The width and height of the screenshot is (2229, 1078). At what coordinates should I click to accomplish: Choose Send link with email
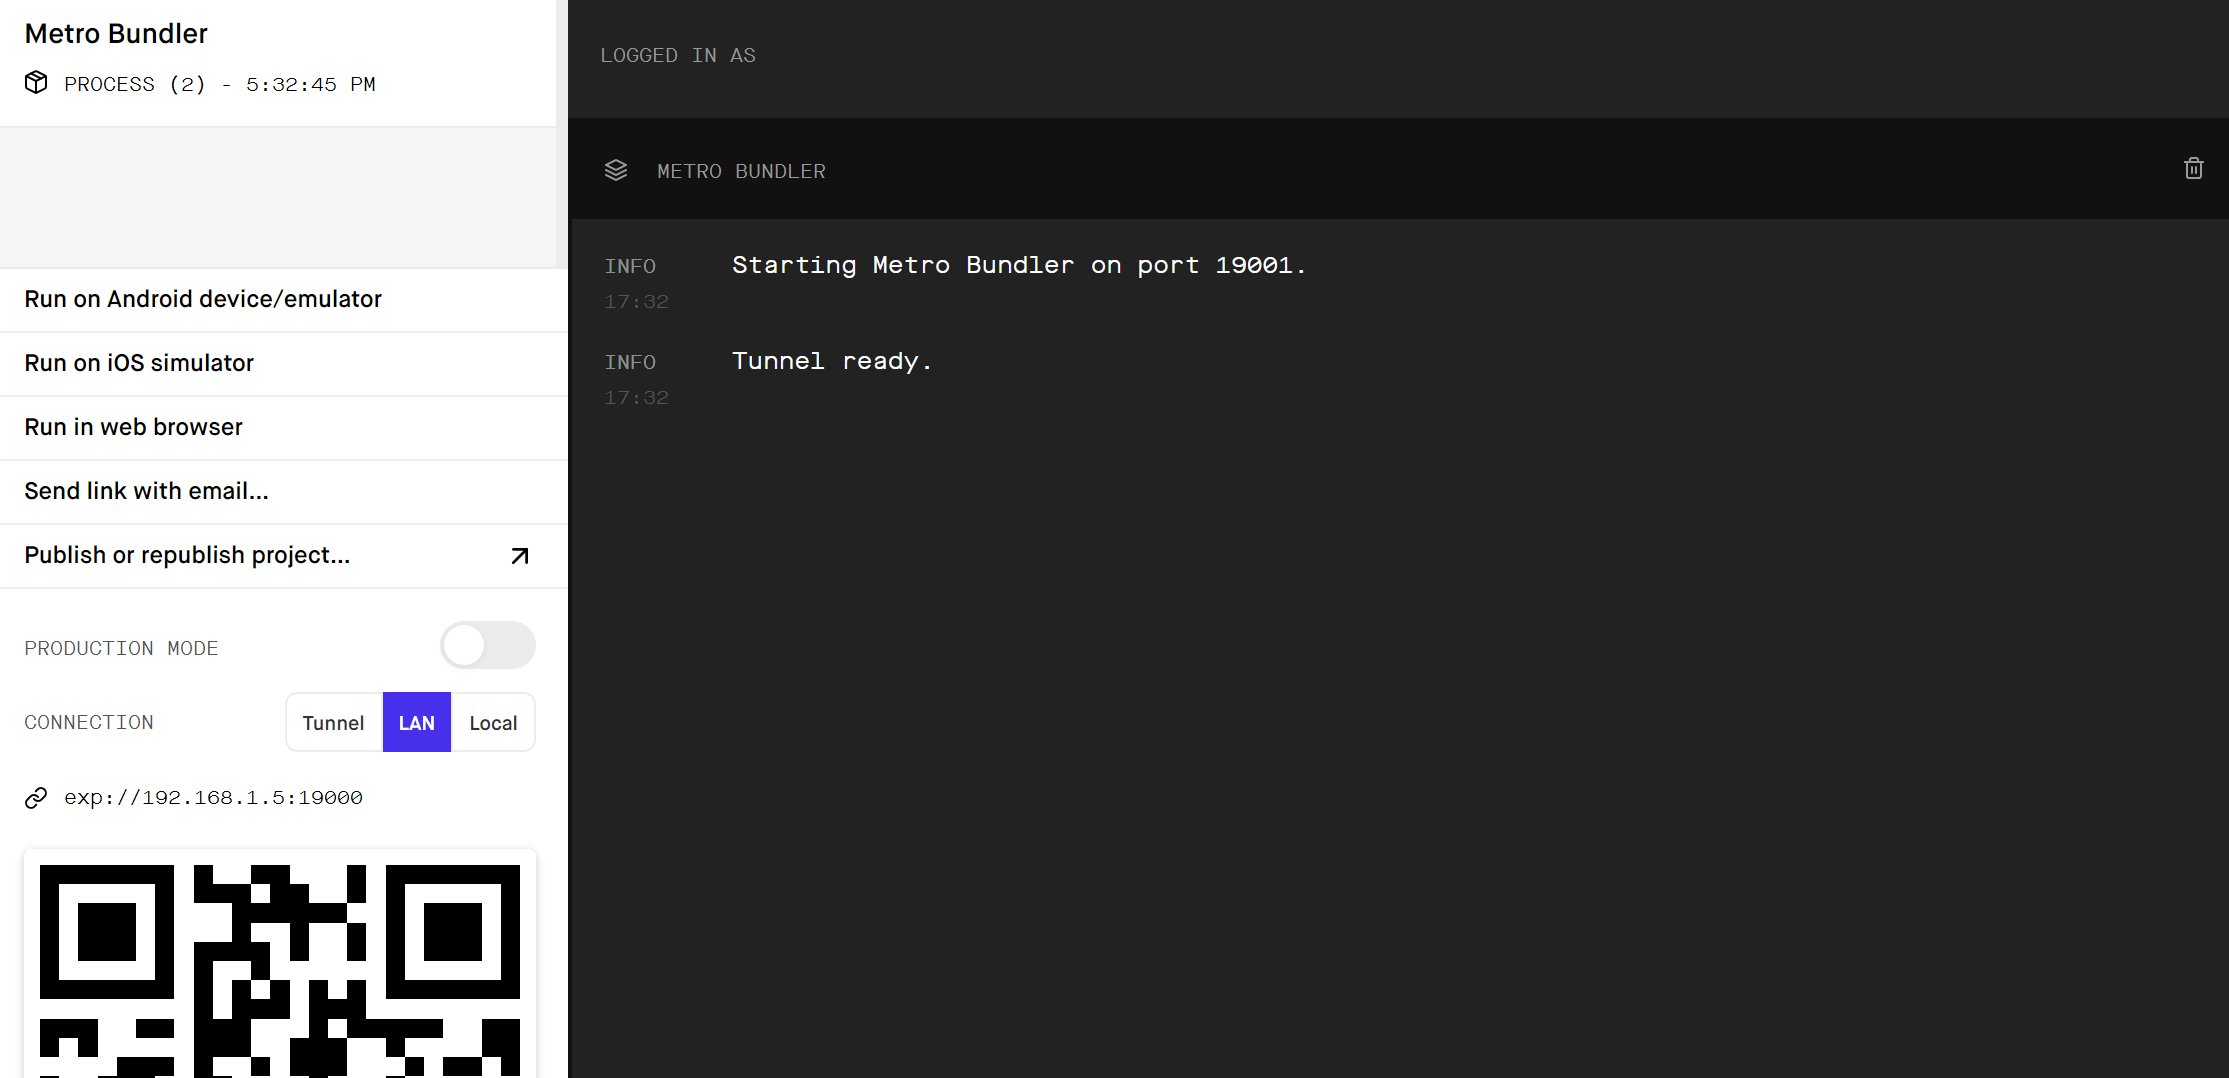point(284,492)
